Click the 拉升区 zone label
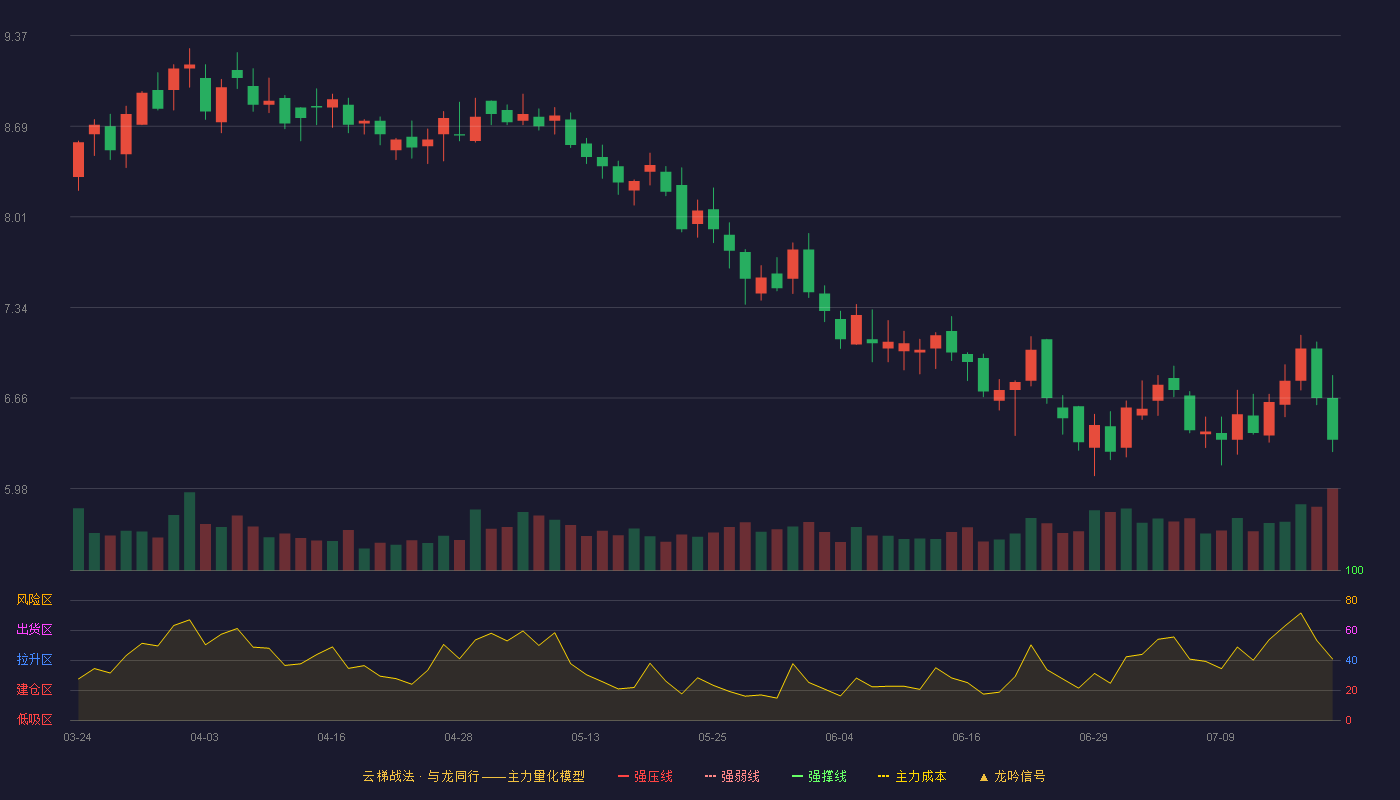The width and height of the screenshot is (1400, 800). (x=35, y=660)
